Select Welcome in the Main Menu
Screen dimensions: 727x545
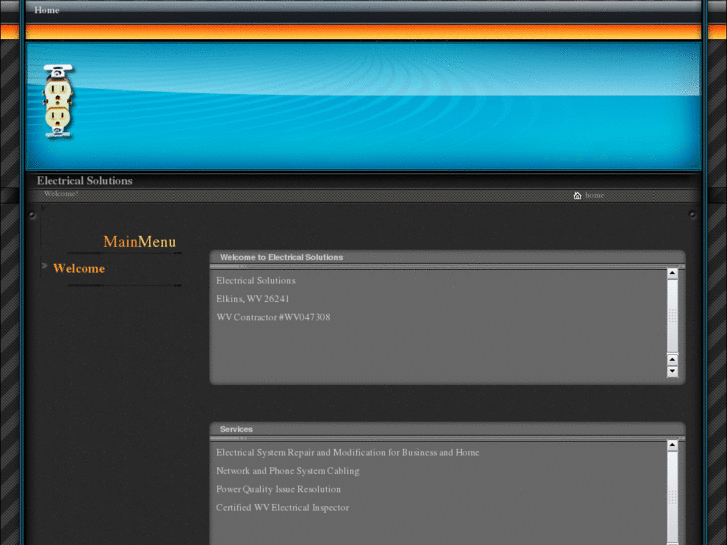pyautogui.click(x=79, y=269)
